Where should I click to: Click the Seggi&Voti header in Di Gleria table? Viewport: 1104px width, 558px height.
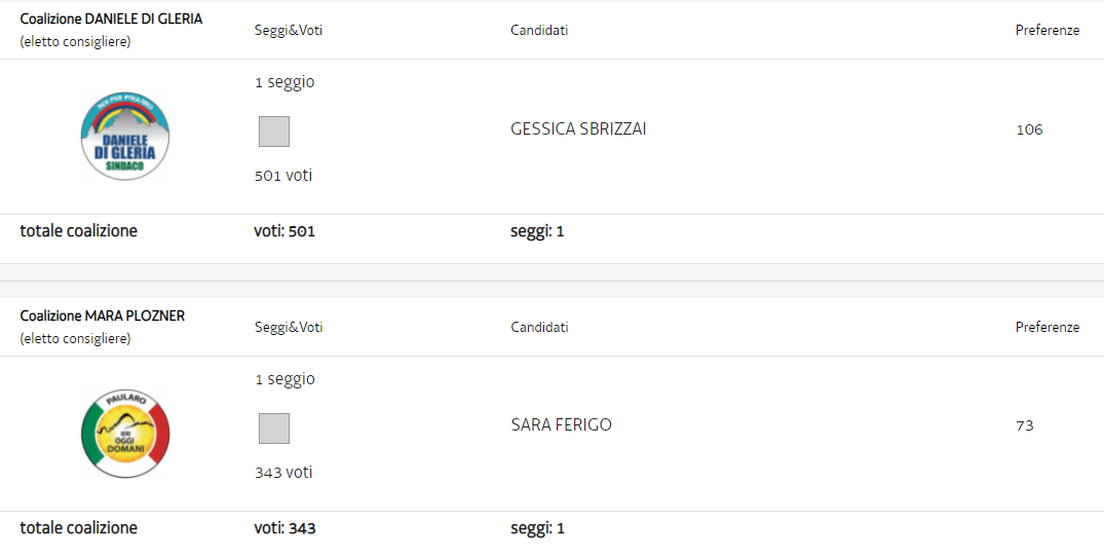(288, 30)
